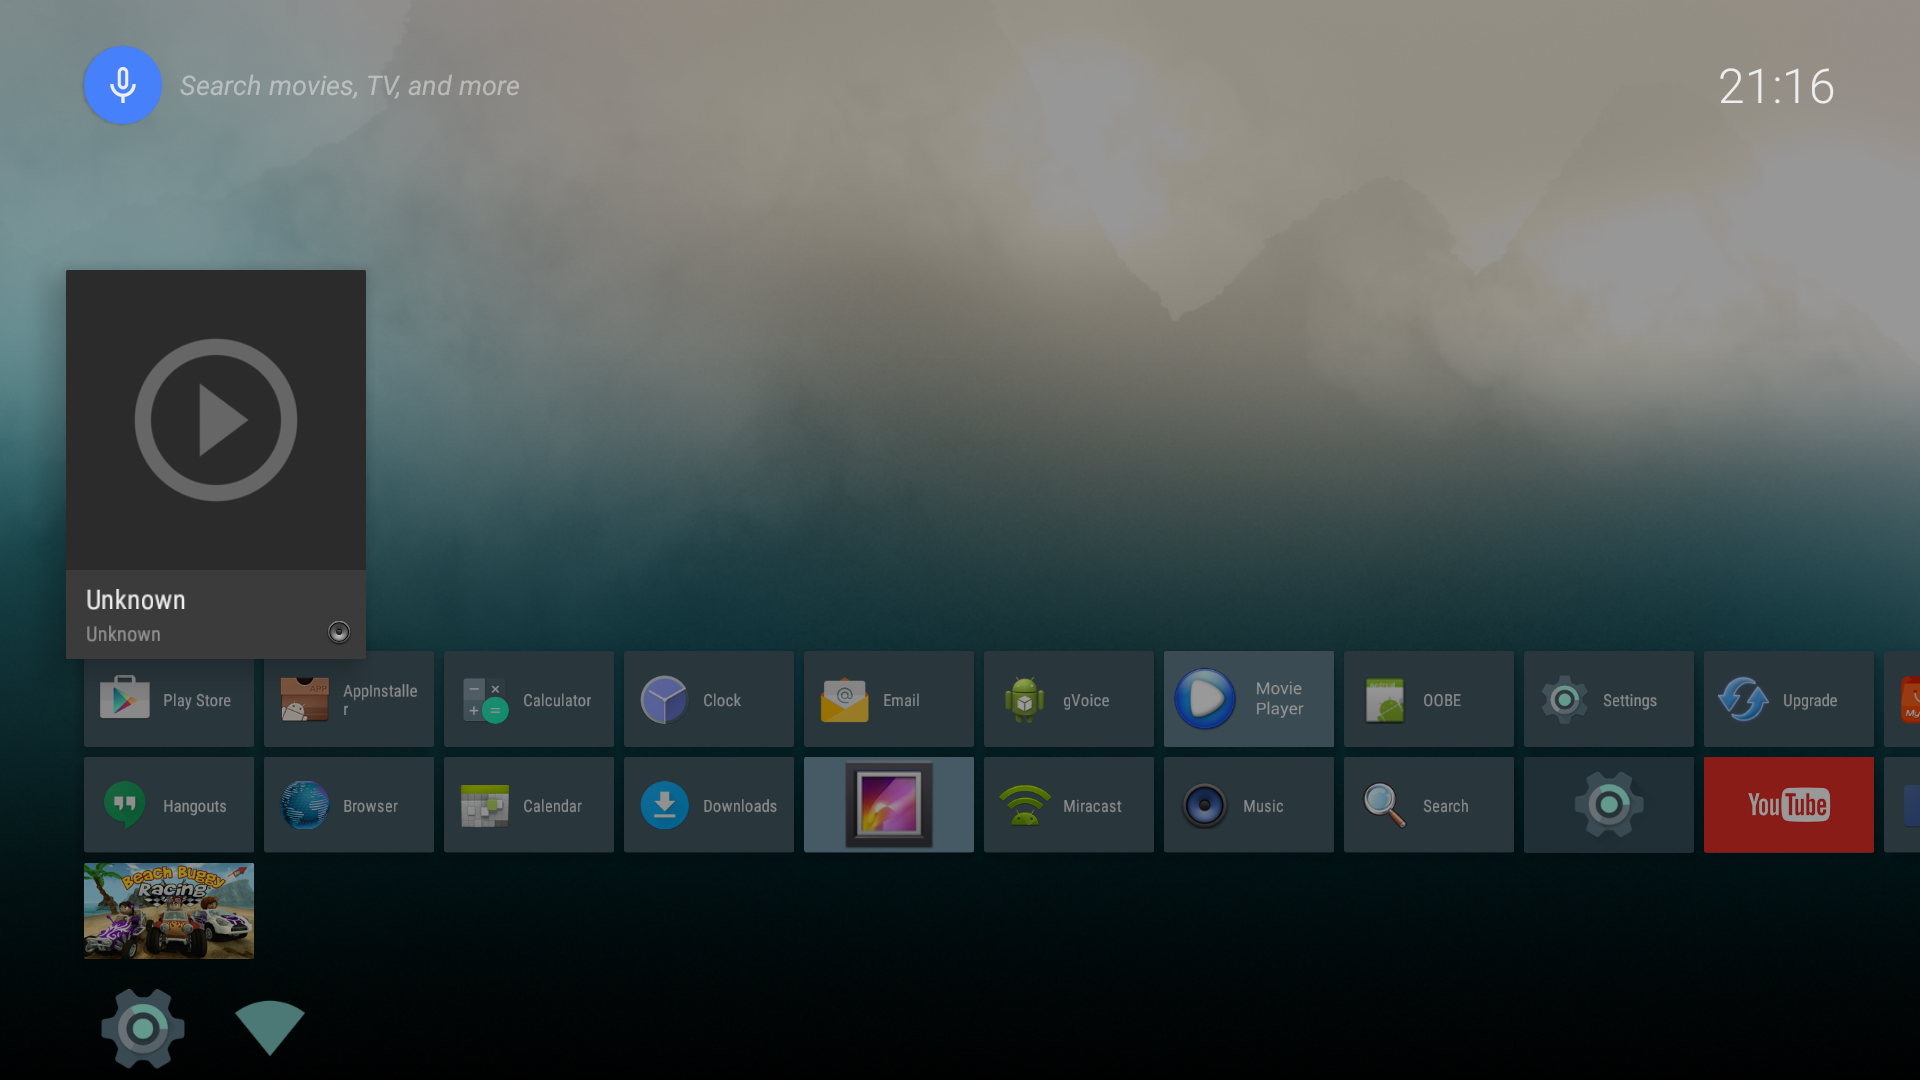Open Hangouts
Image resolution: width=1920 pixels, height=1080 pixels.
(x=169, y=805)
